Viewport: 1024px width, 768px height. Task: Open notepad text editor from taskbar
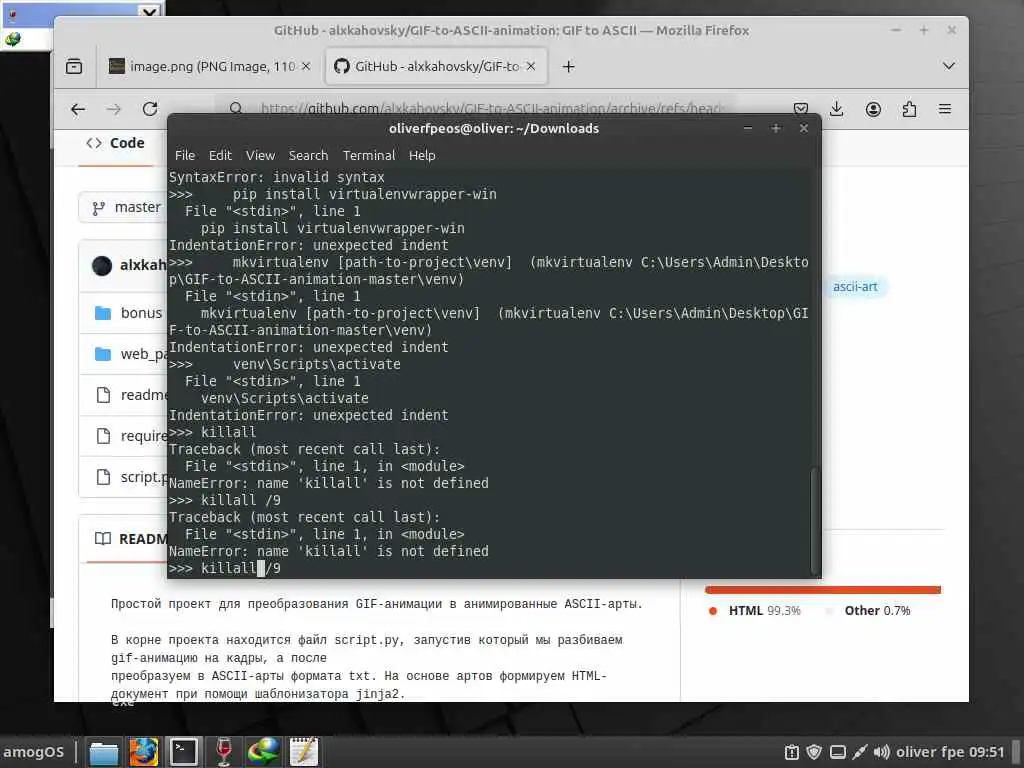[x=304, y=752]
